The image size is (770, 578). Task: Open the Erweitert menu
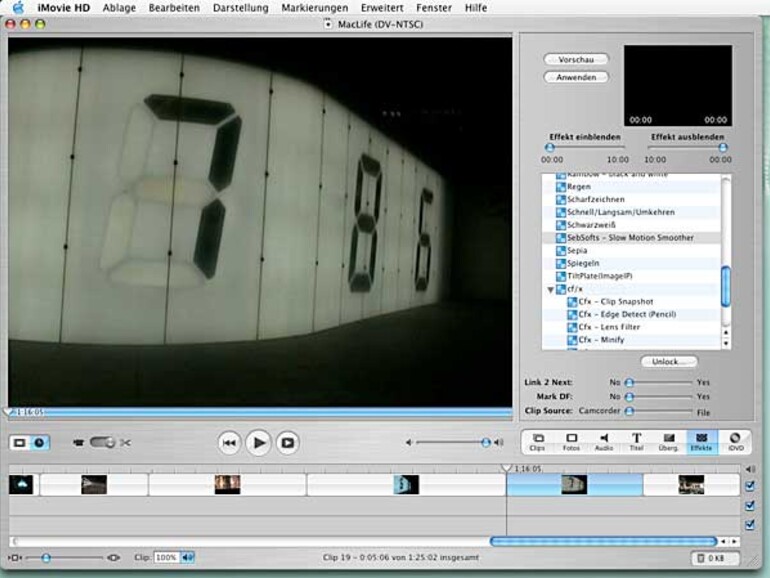point(382,8)
